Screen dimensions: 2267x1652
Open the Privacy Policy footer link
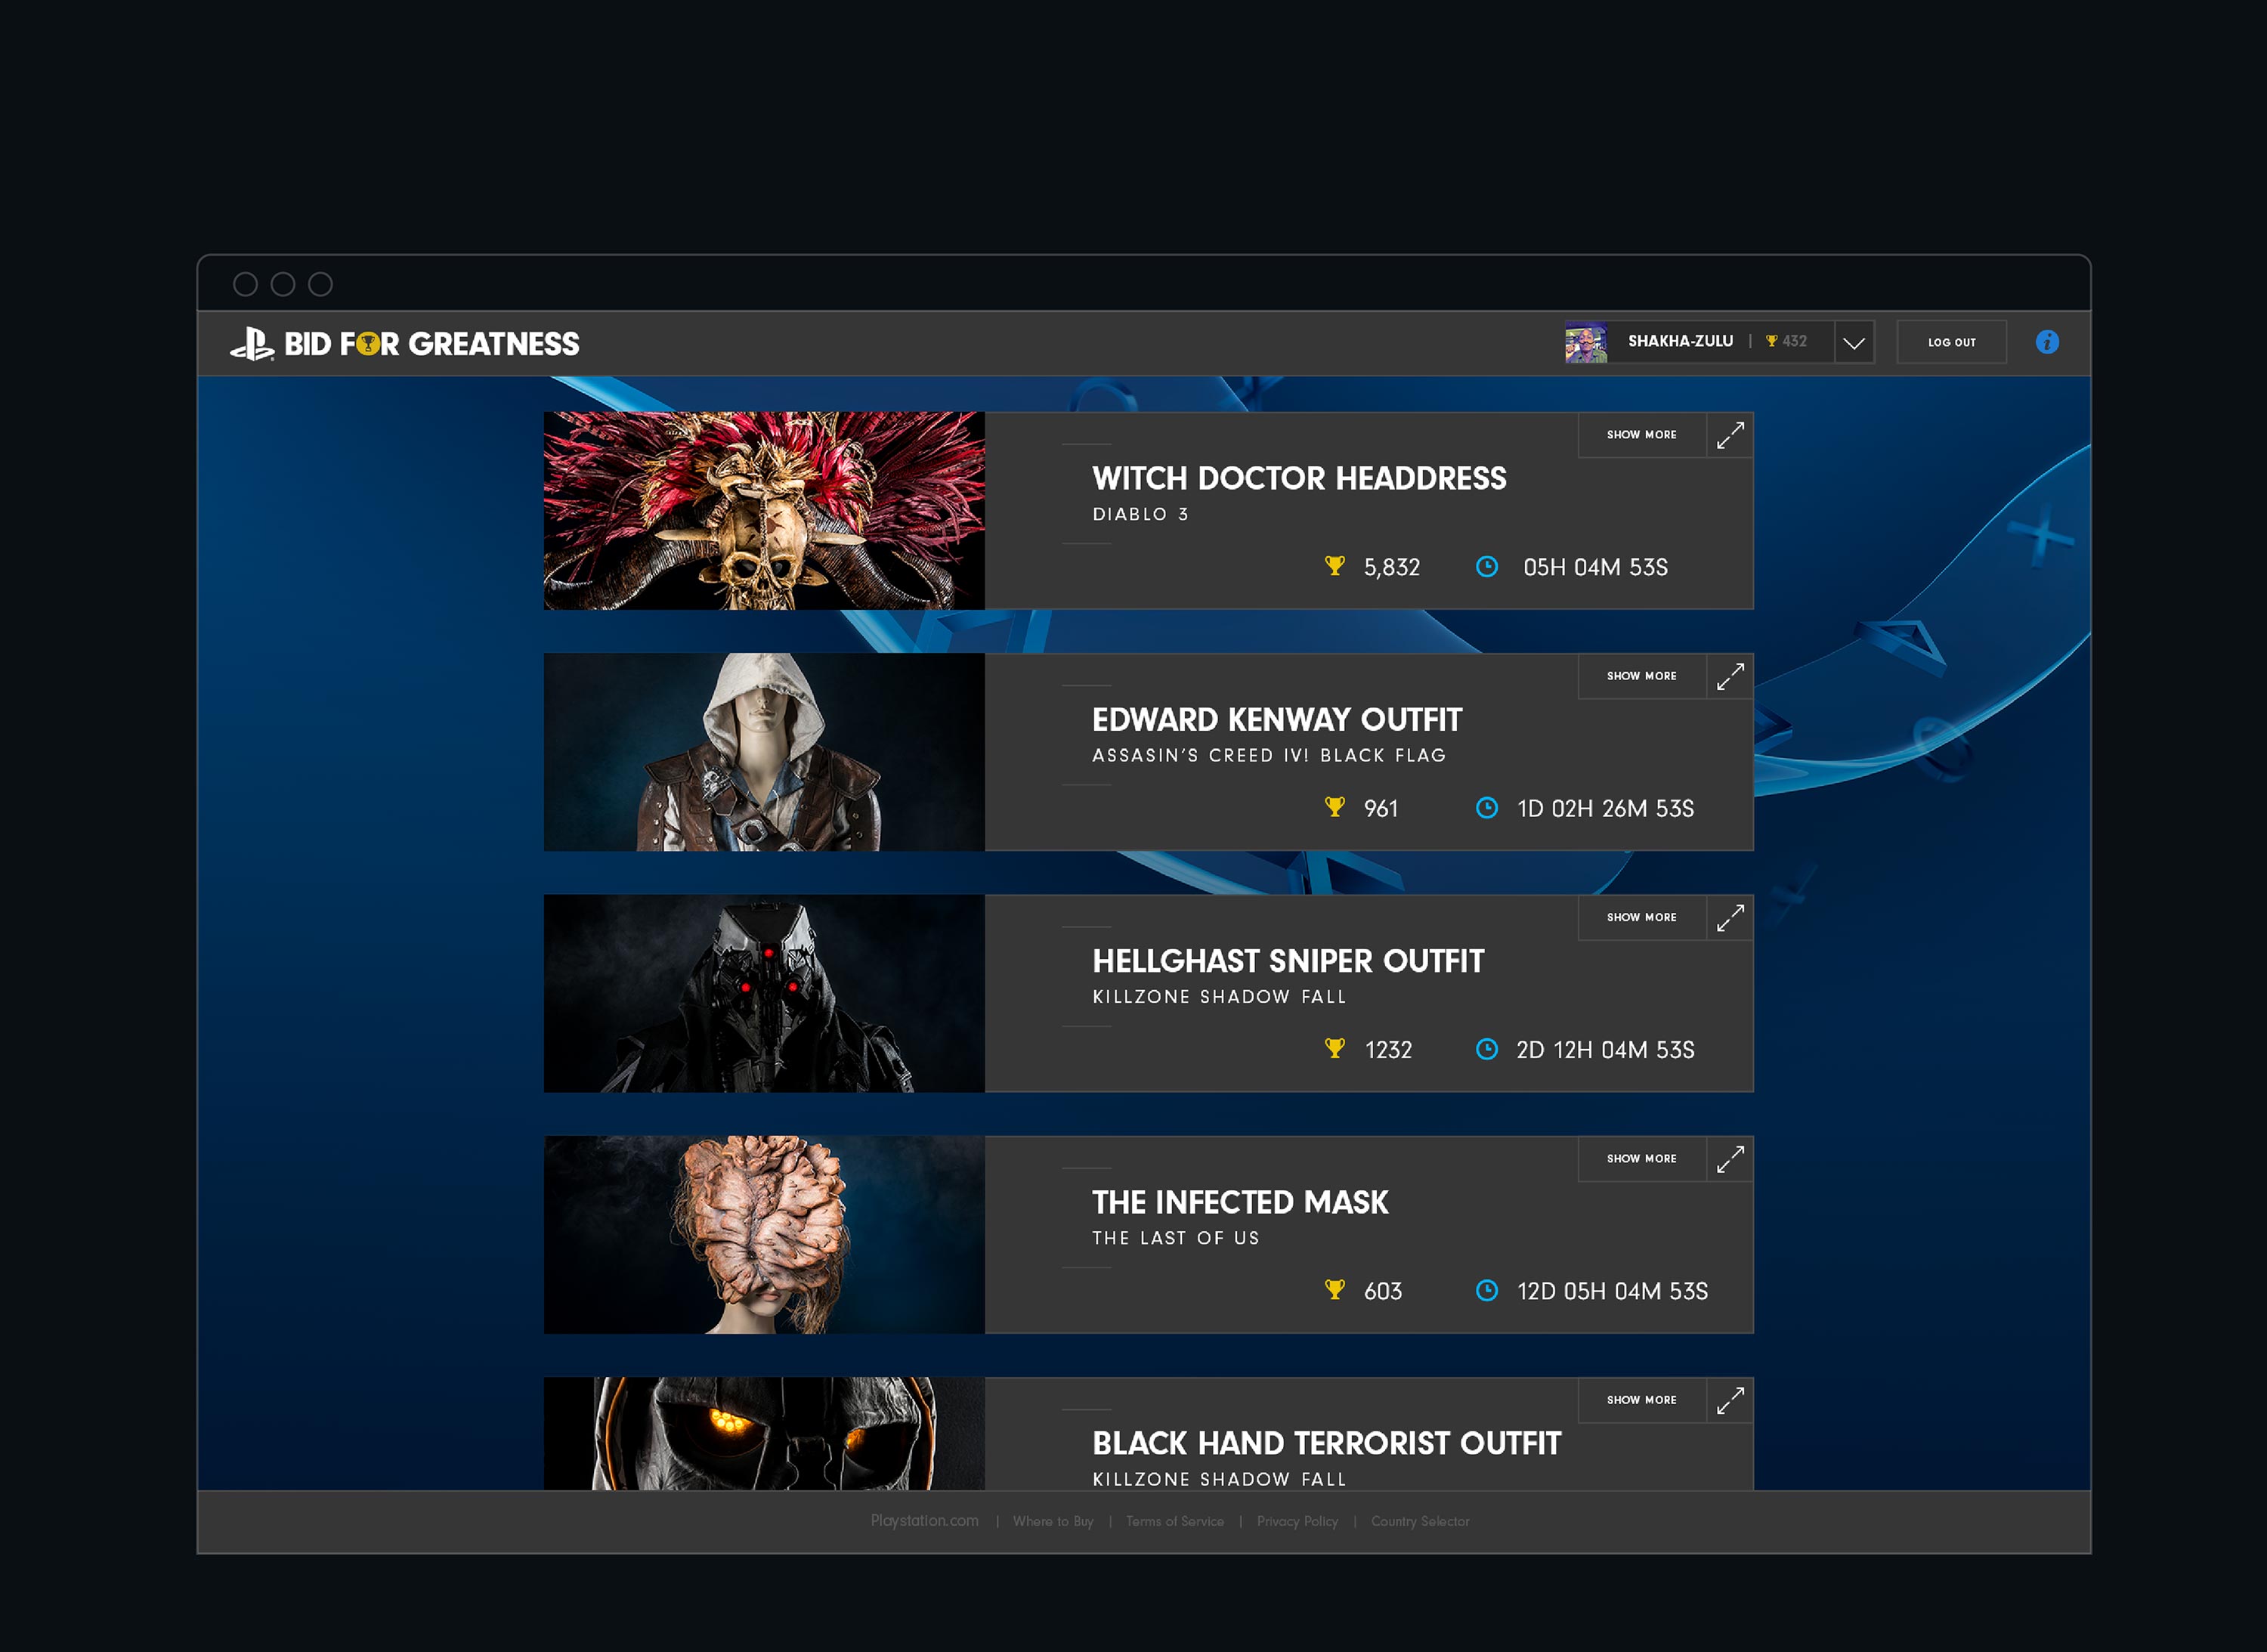[1296, 1522]
